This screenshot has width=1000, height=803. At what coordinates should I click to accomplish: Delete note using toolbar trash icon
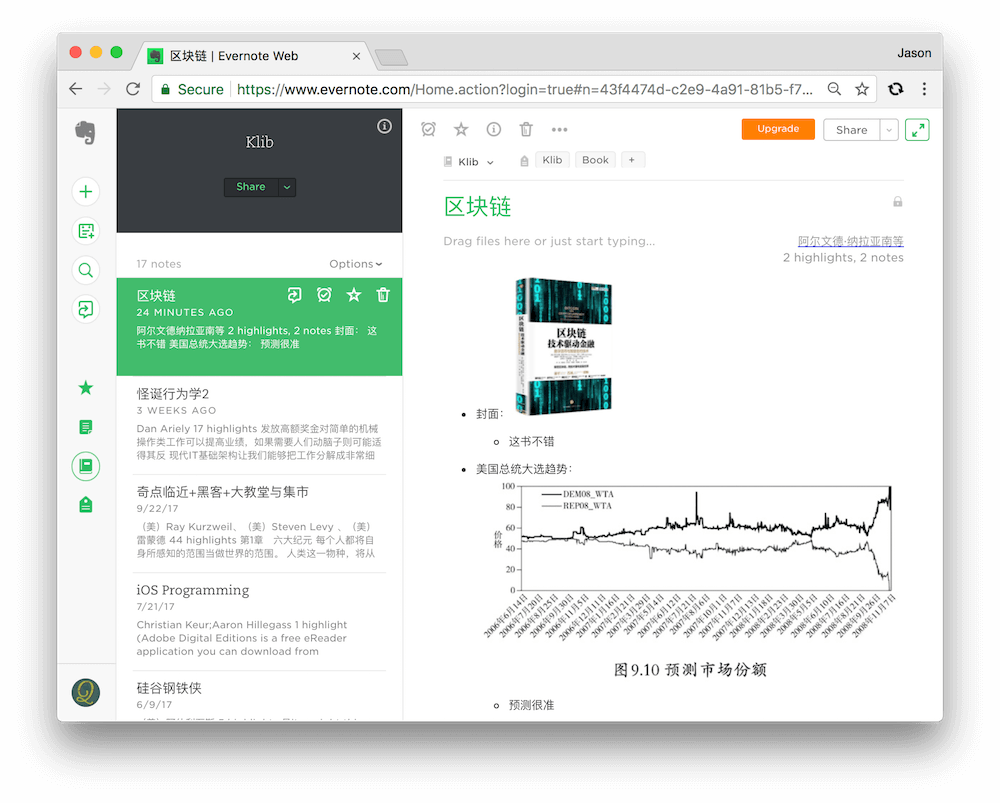click(526, 129)
